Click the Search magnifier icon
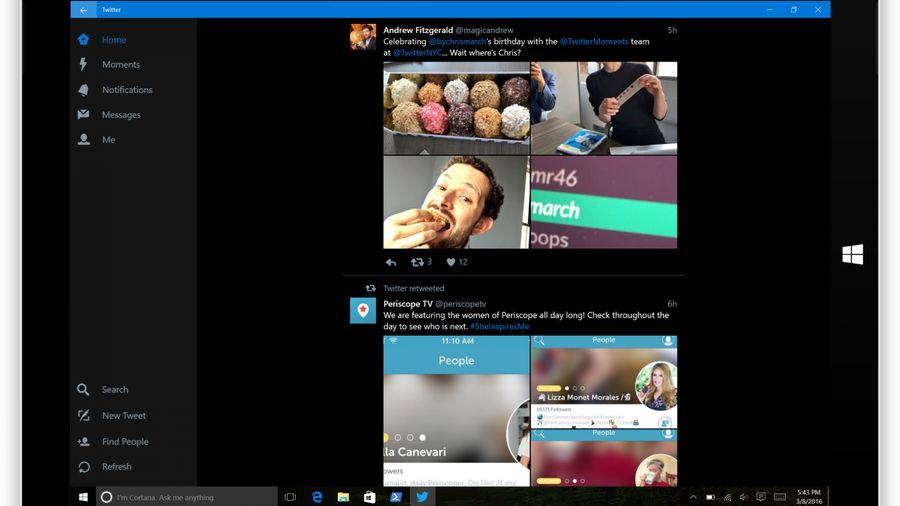This screenshot has height=506, width=900. click(83, 390)
